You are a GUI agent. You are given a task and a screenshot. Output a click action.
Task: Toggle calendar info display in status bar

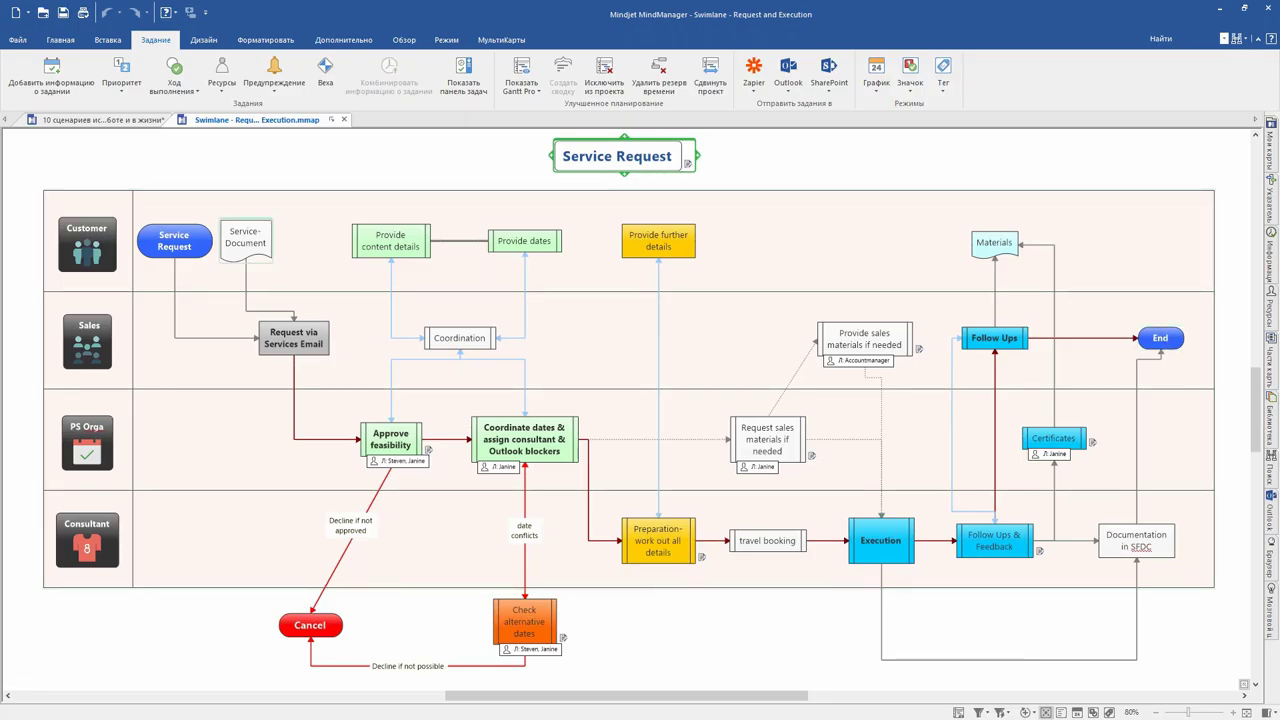pyautogui.click(x=1077, y=712)
